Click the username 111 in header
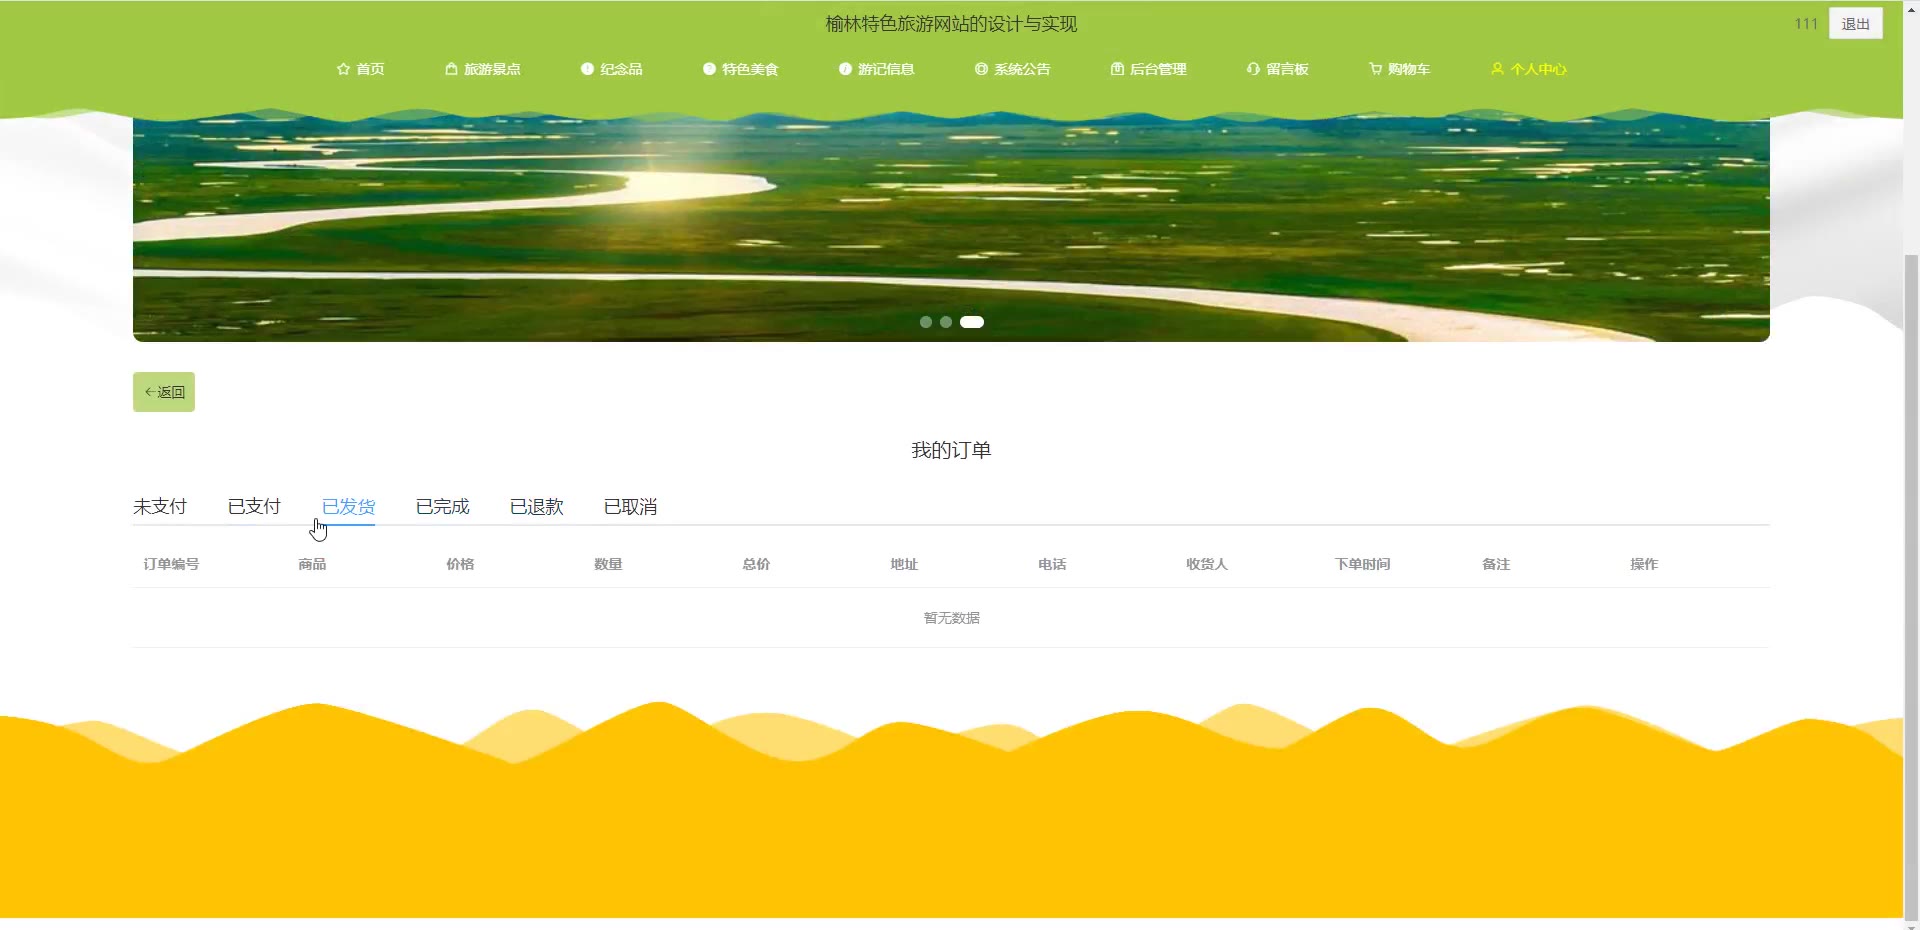 pos(1806,24)
